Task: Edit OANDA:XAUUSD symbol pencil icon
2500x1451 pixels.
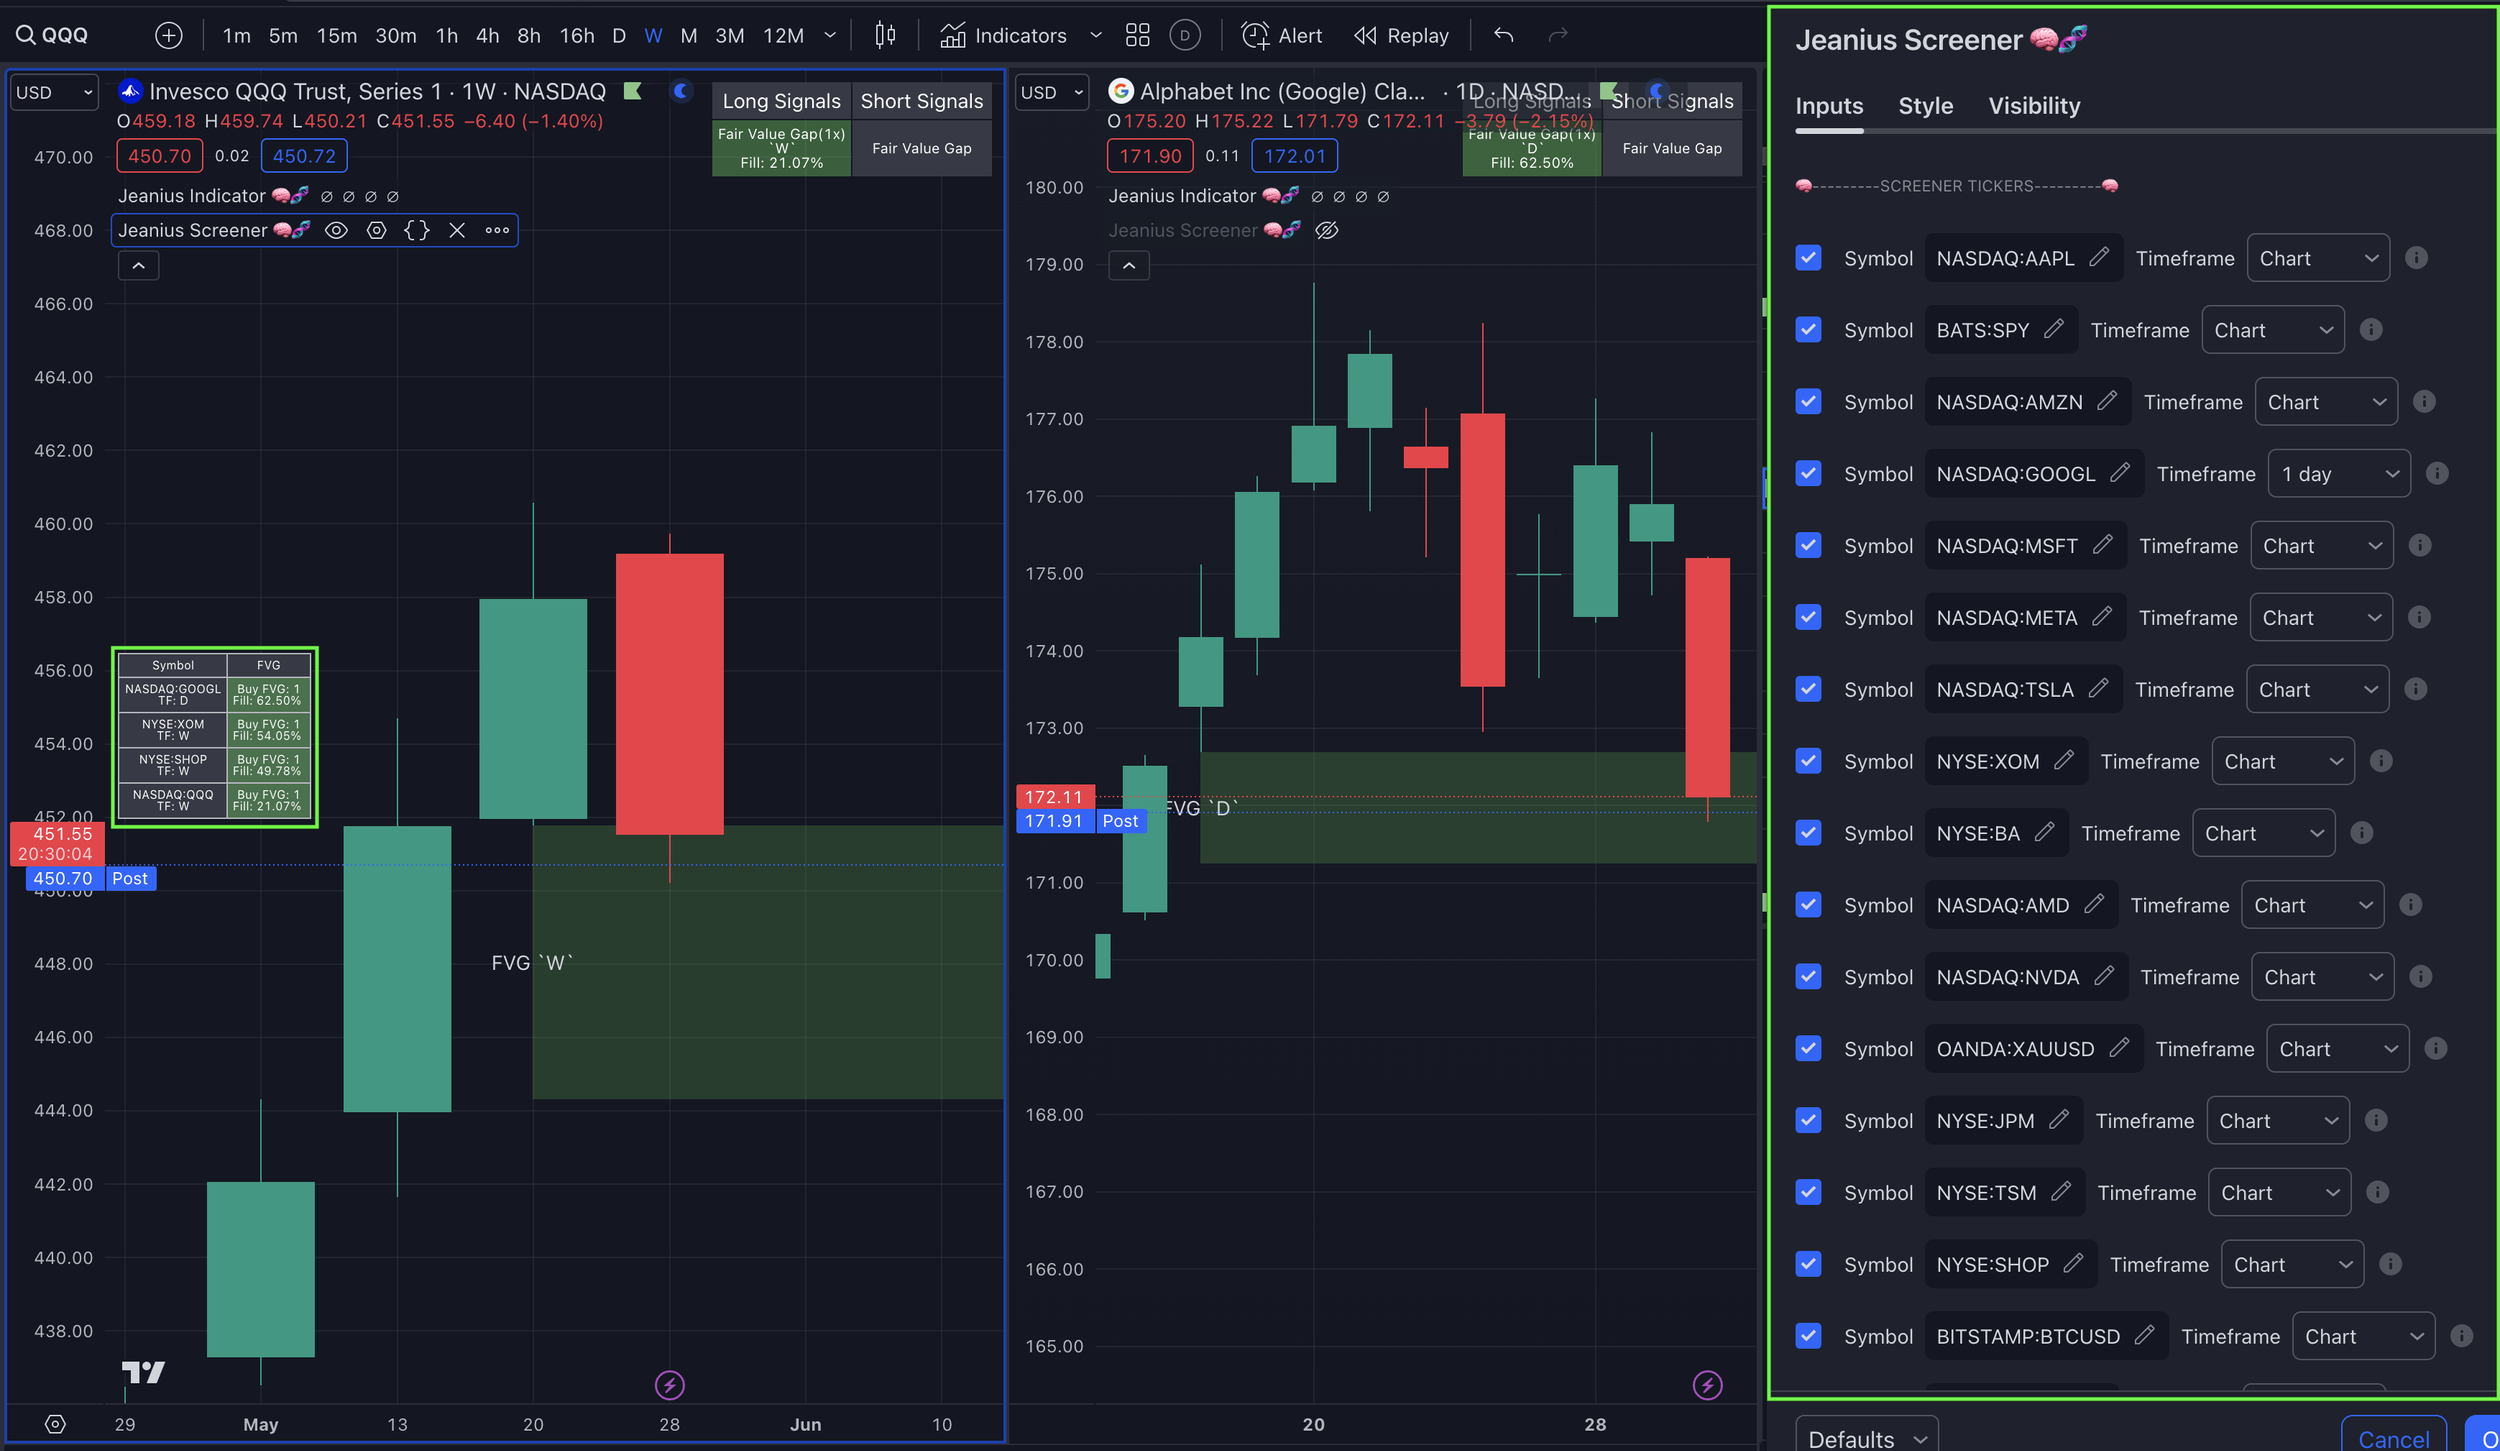Action: (x=2119, y=1048)
